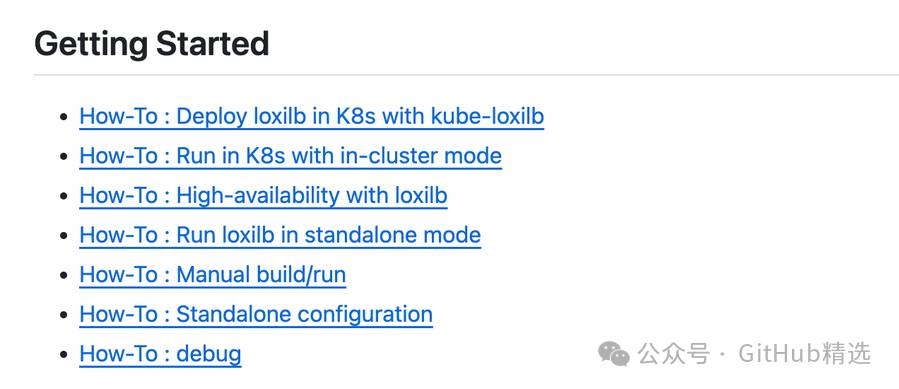Click the bullet beside the in-cluster mode link
The height and width of the screenshot is (389, 899).
[x=64, y=157]
